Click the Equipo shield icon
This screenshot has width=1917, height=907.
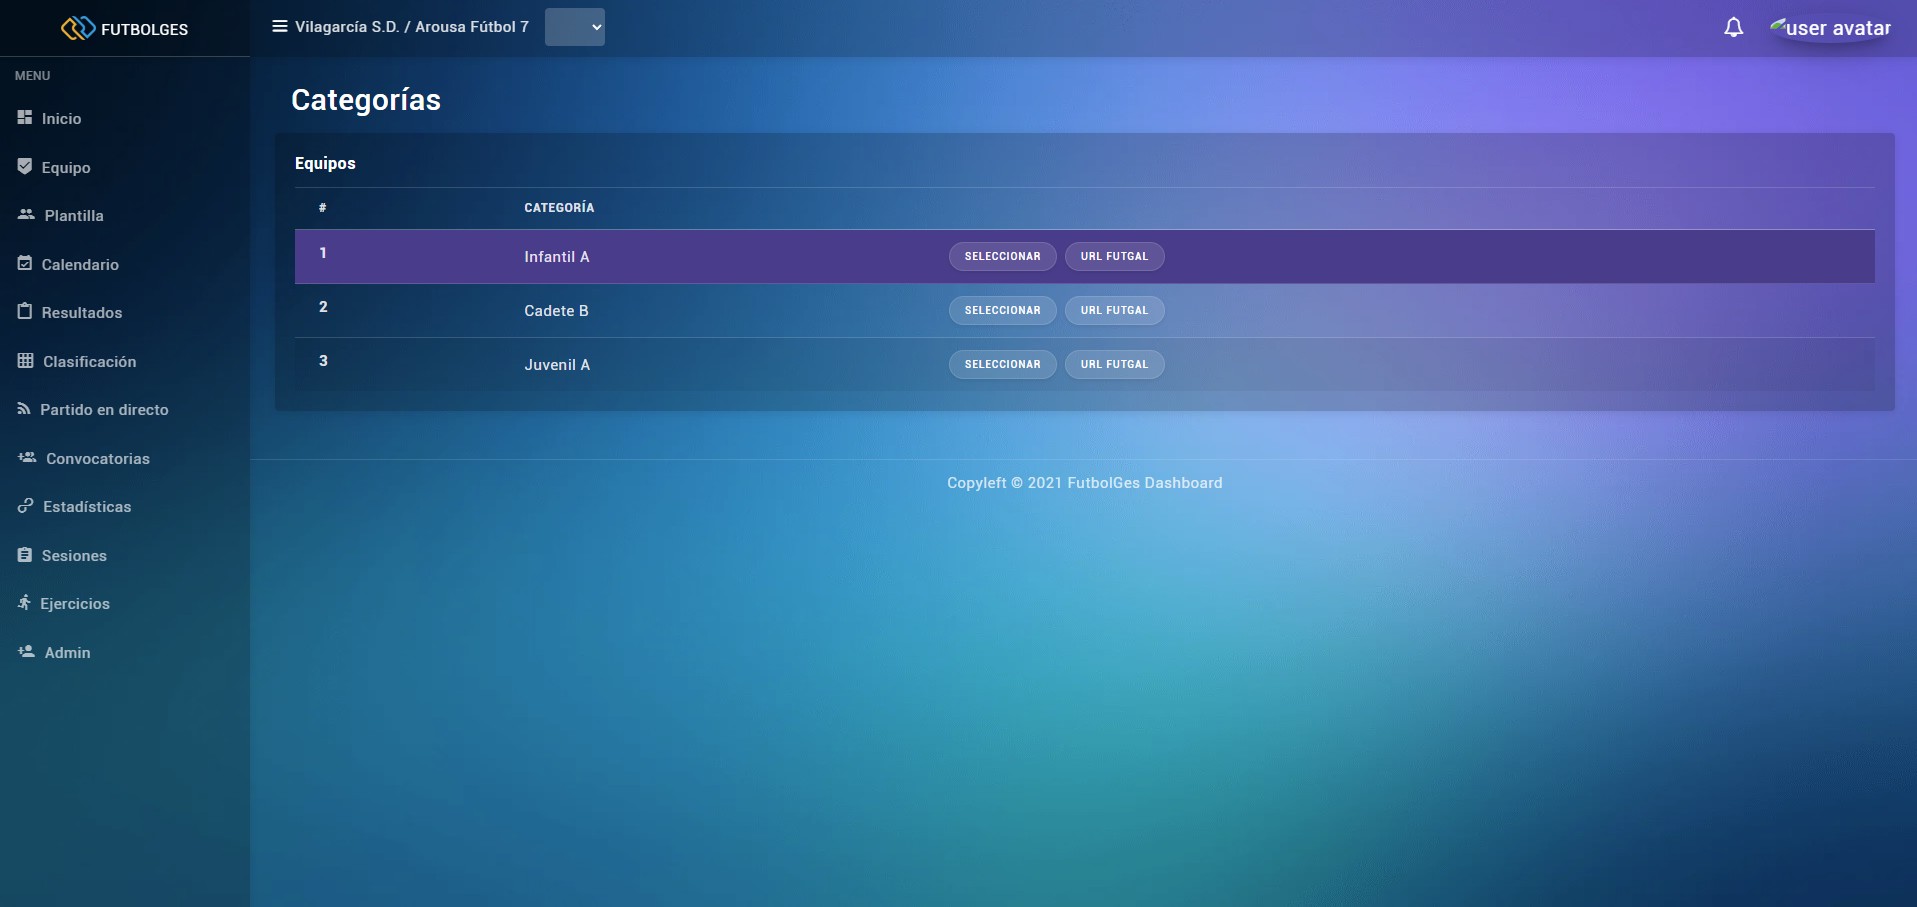tap(25, 167)
